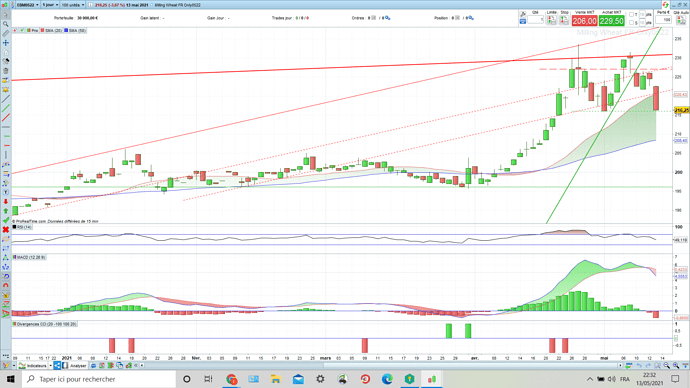Select the green line drawing tool
The height and width of the screenshot is (388, 690).
pos(6,108)
